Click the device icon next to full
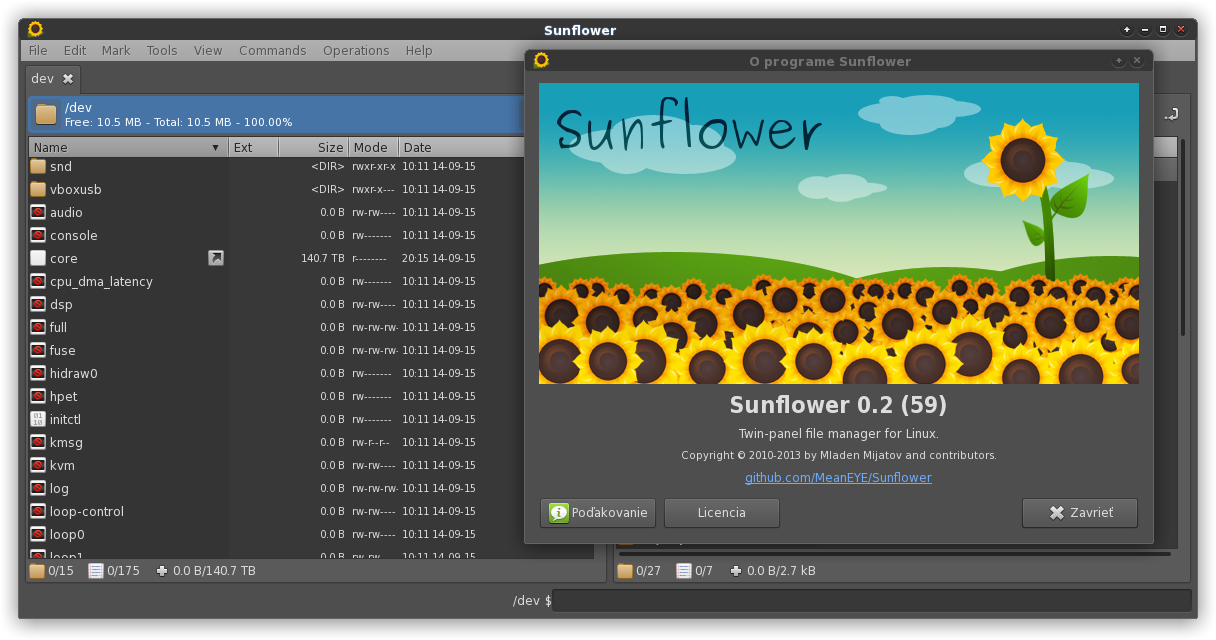This screenshot has height=640, width=1216. pyautogui.click(x=38, y=327)
